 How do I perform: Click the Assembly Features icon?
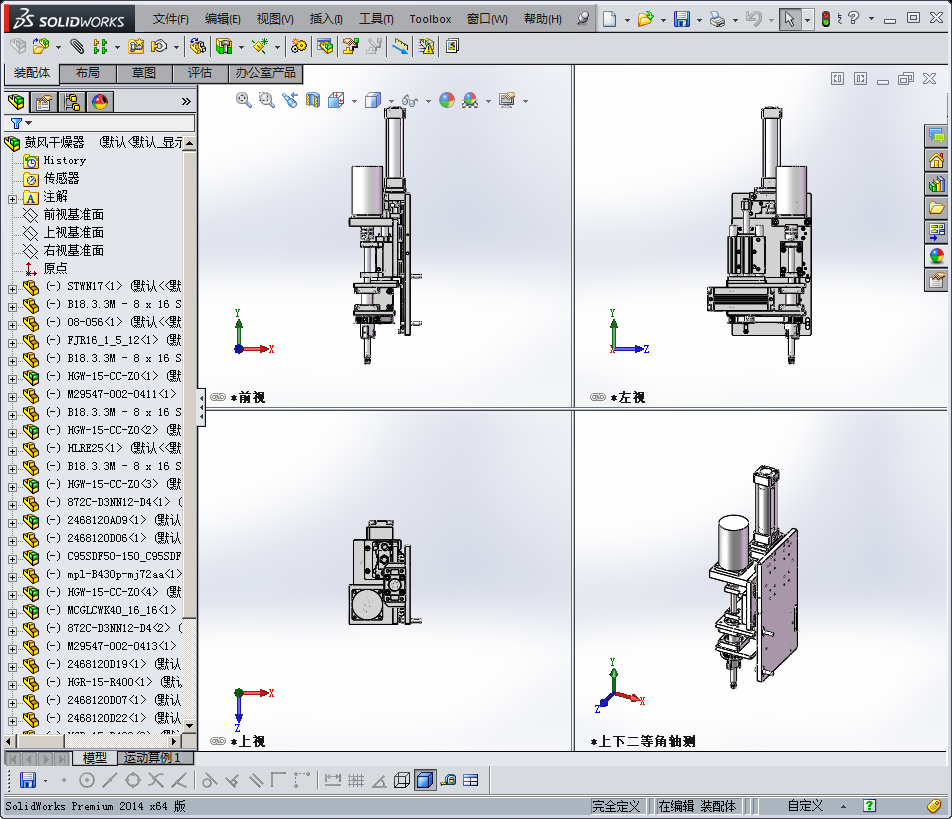[224, 46]
